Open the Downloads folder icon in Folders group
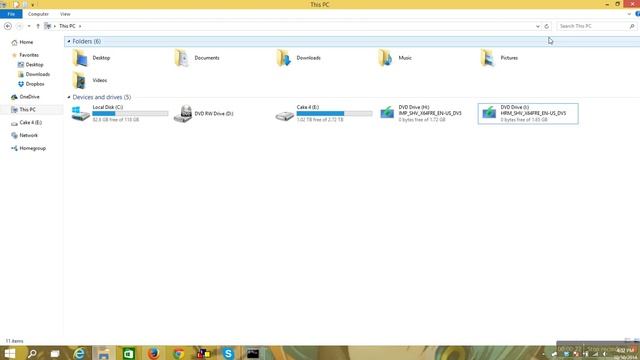640x360 pixels. (284, 58)
